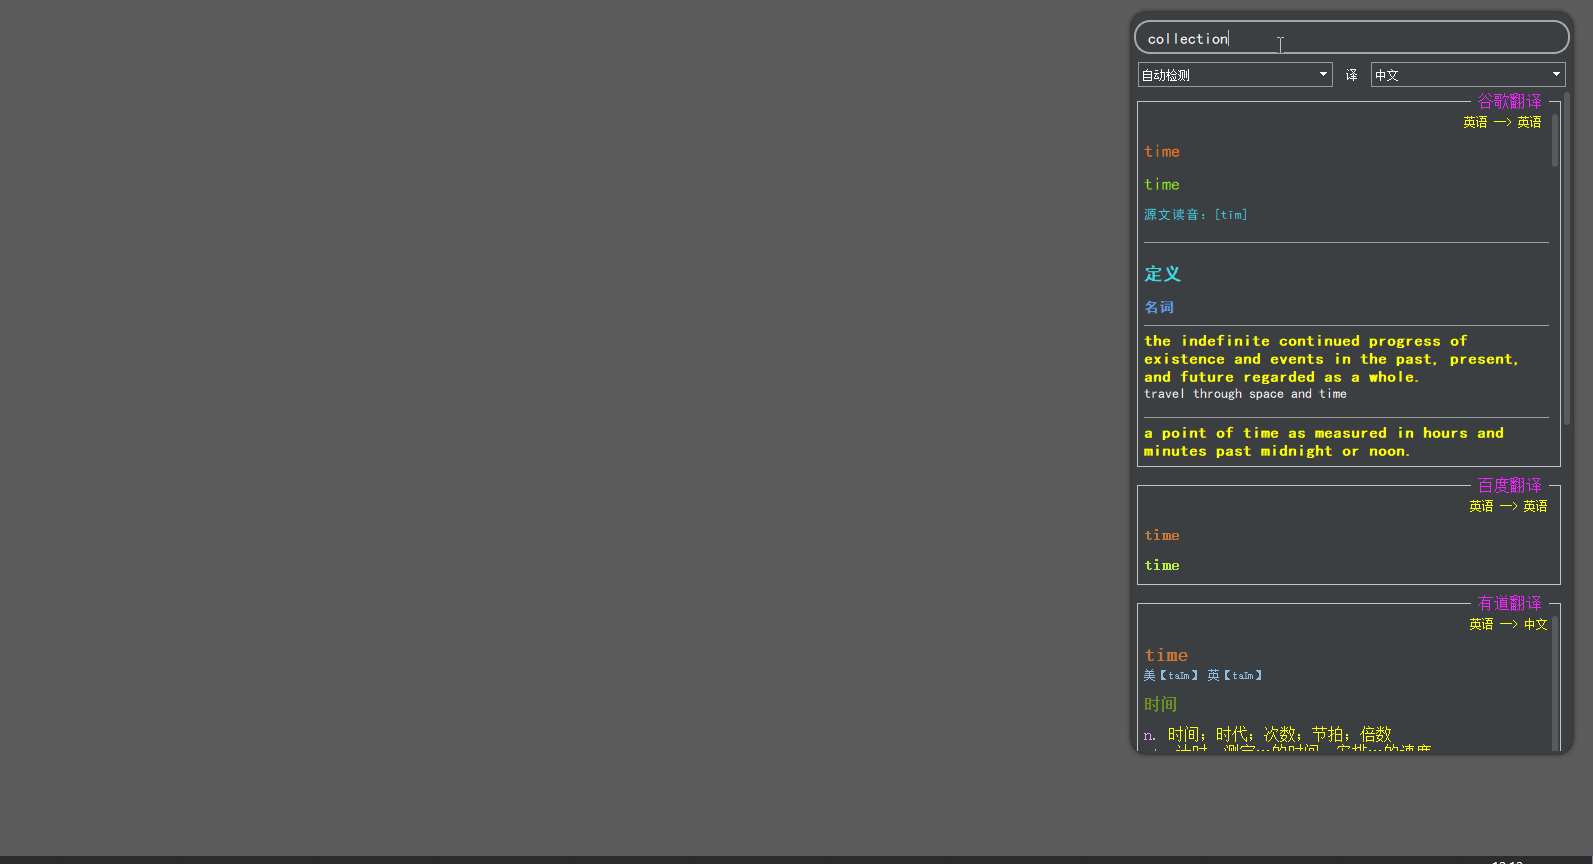
Task: Click the example "travel through space and time"
Action: (1245, 394)
